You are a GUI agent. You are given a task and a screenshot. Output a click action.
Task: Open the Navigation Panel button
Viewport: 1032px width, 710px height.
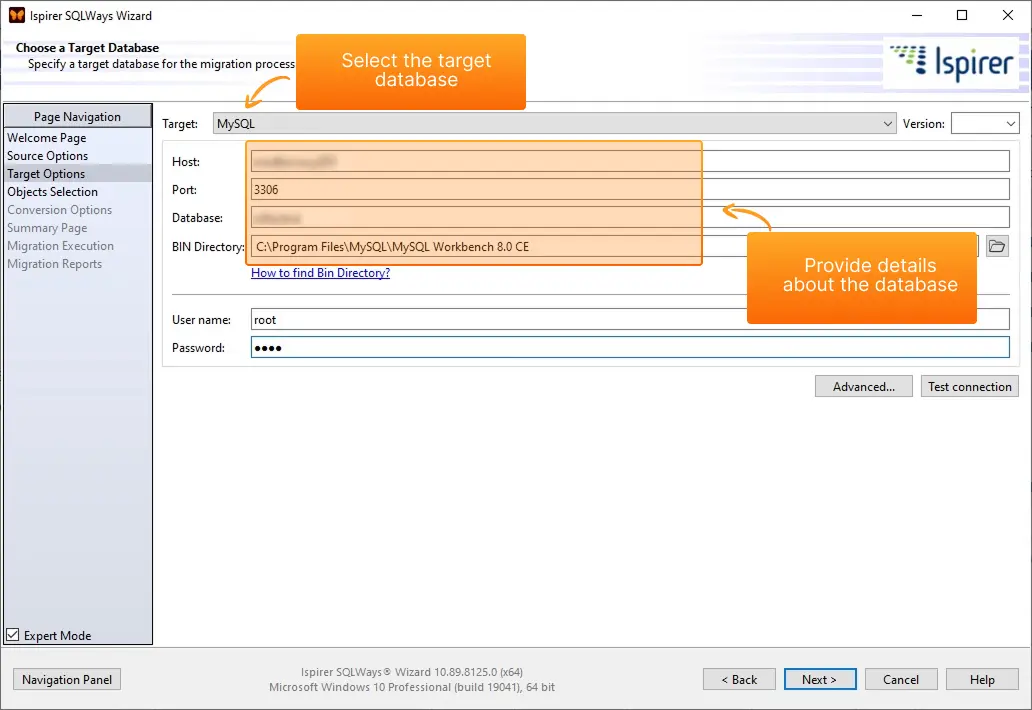67,679
